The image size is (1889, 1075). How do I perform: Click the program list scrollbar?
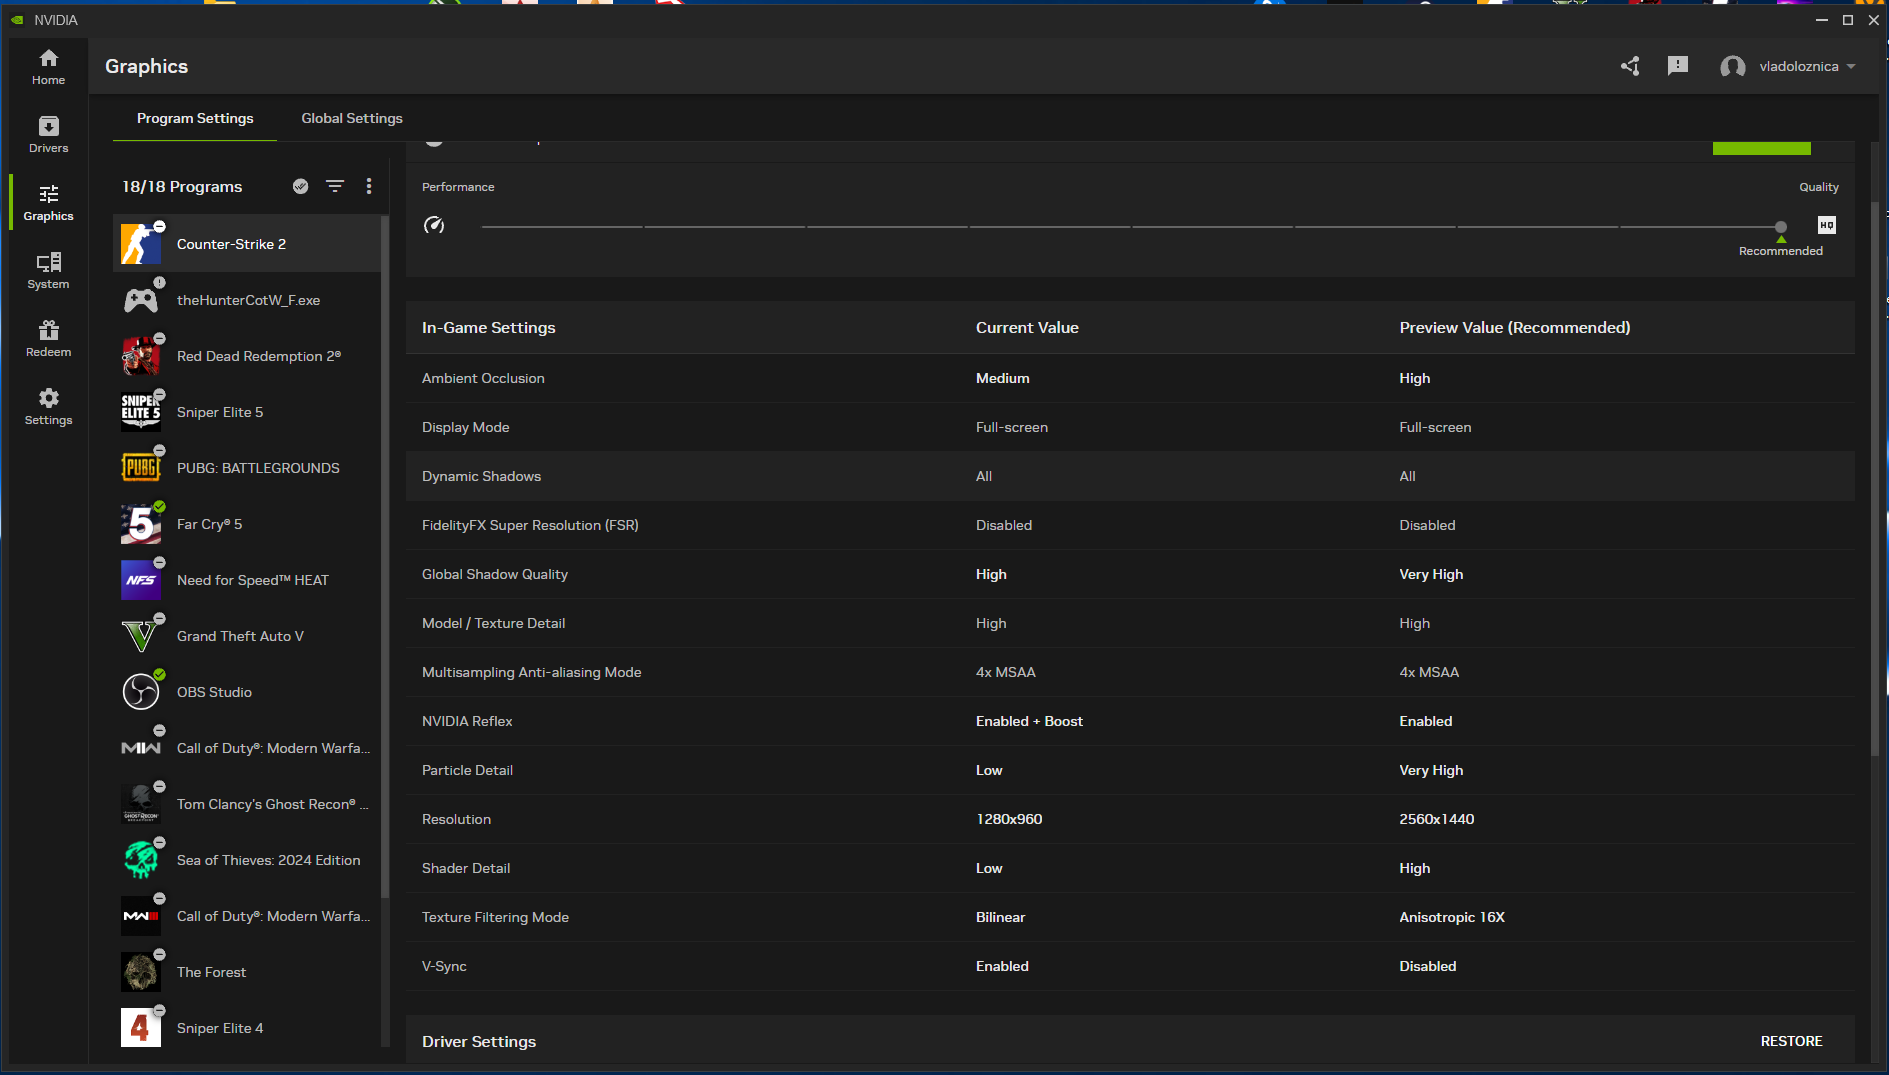click(385, 556)
